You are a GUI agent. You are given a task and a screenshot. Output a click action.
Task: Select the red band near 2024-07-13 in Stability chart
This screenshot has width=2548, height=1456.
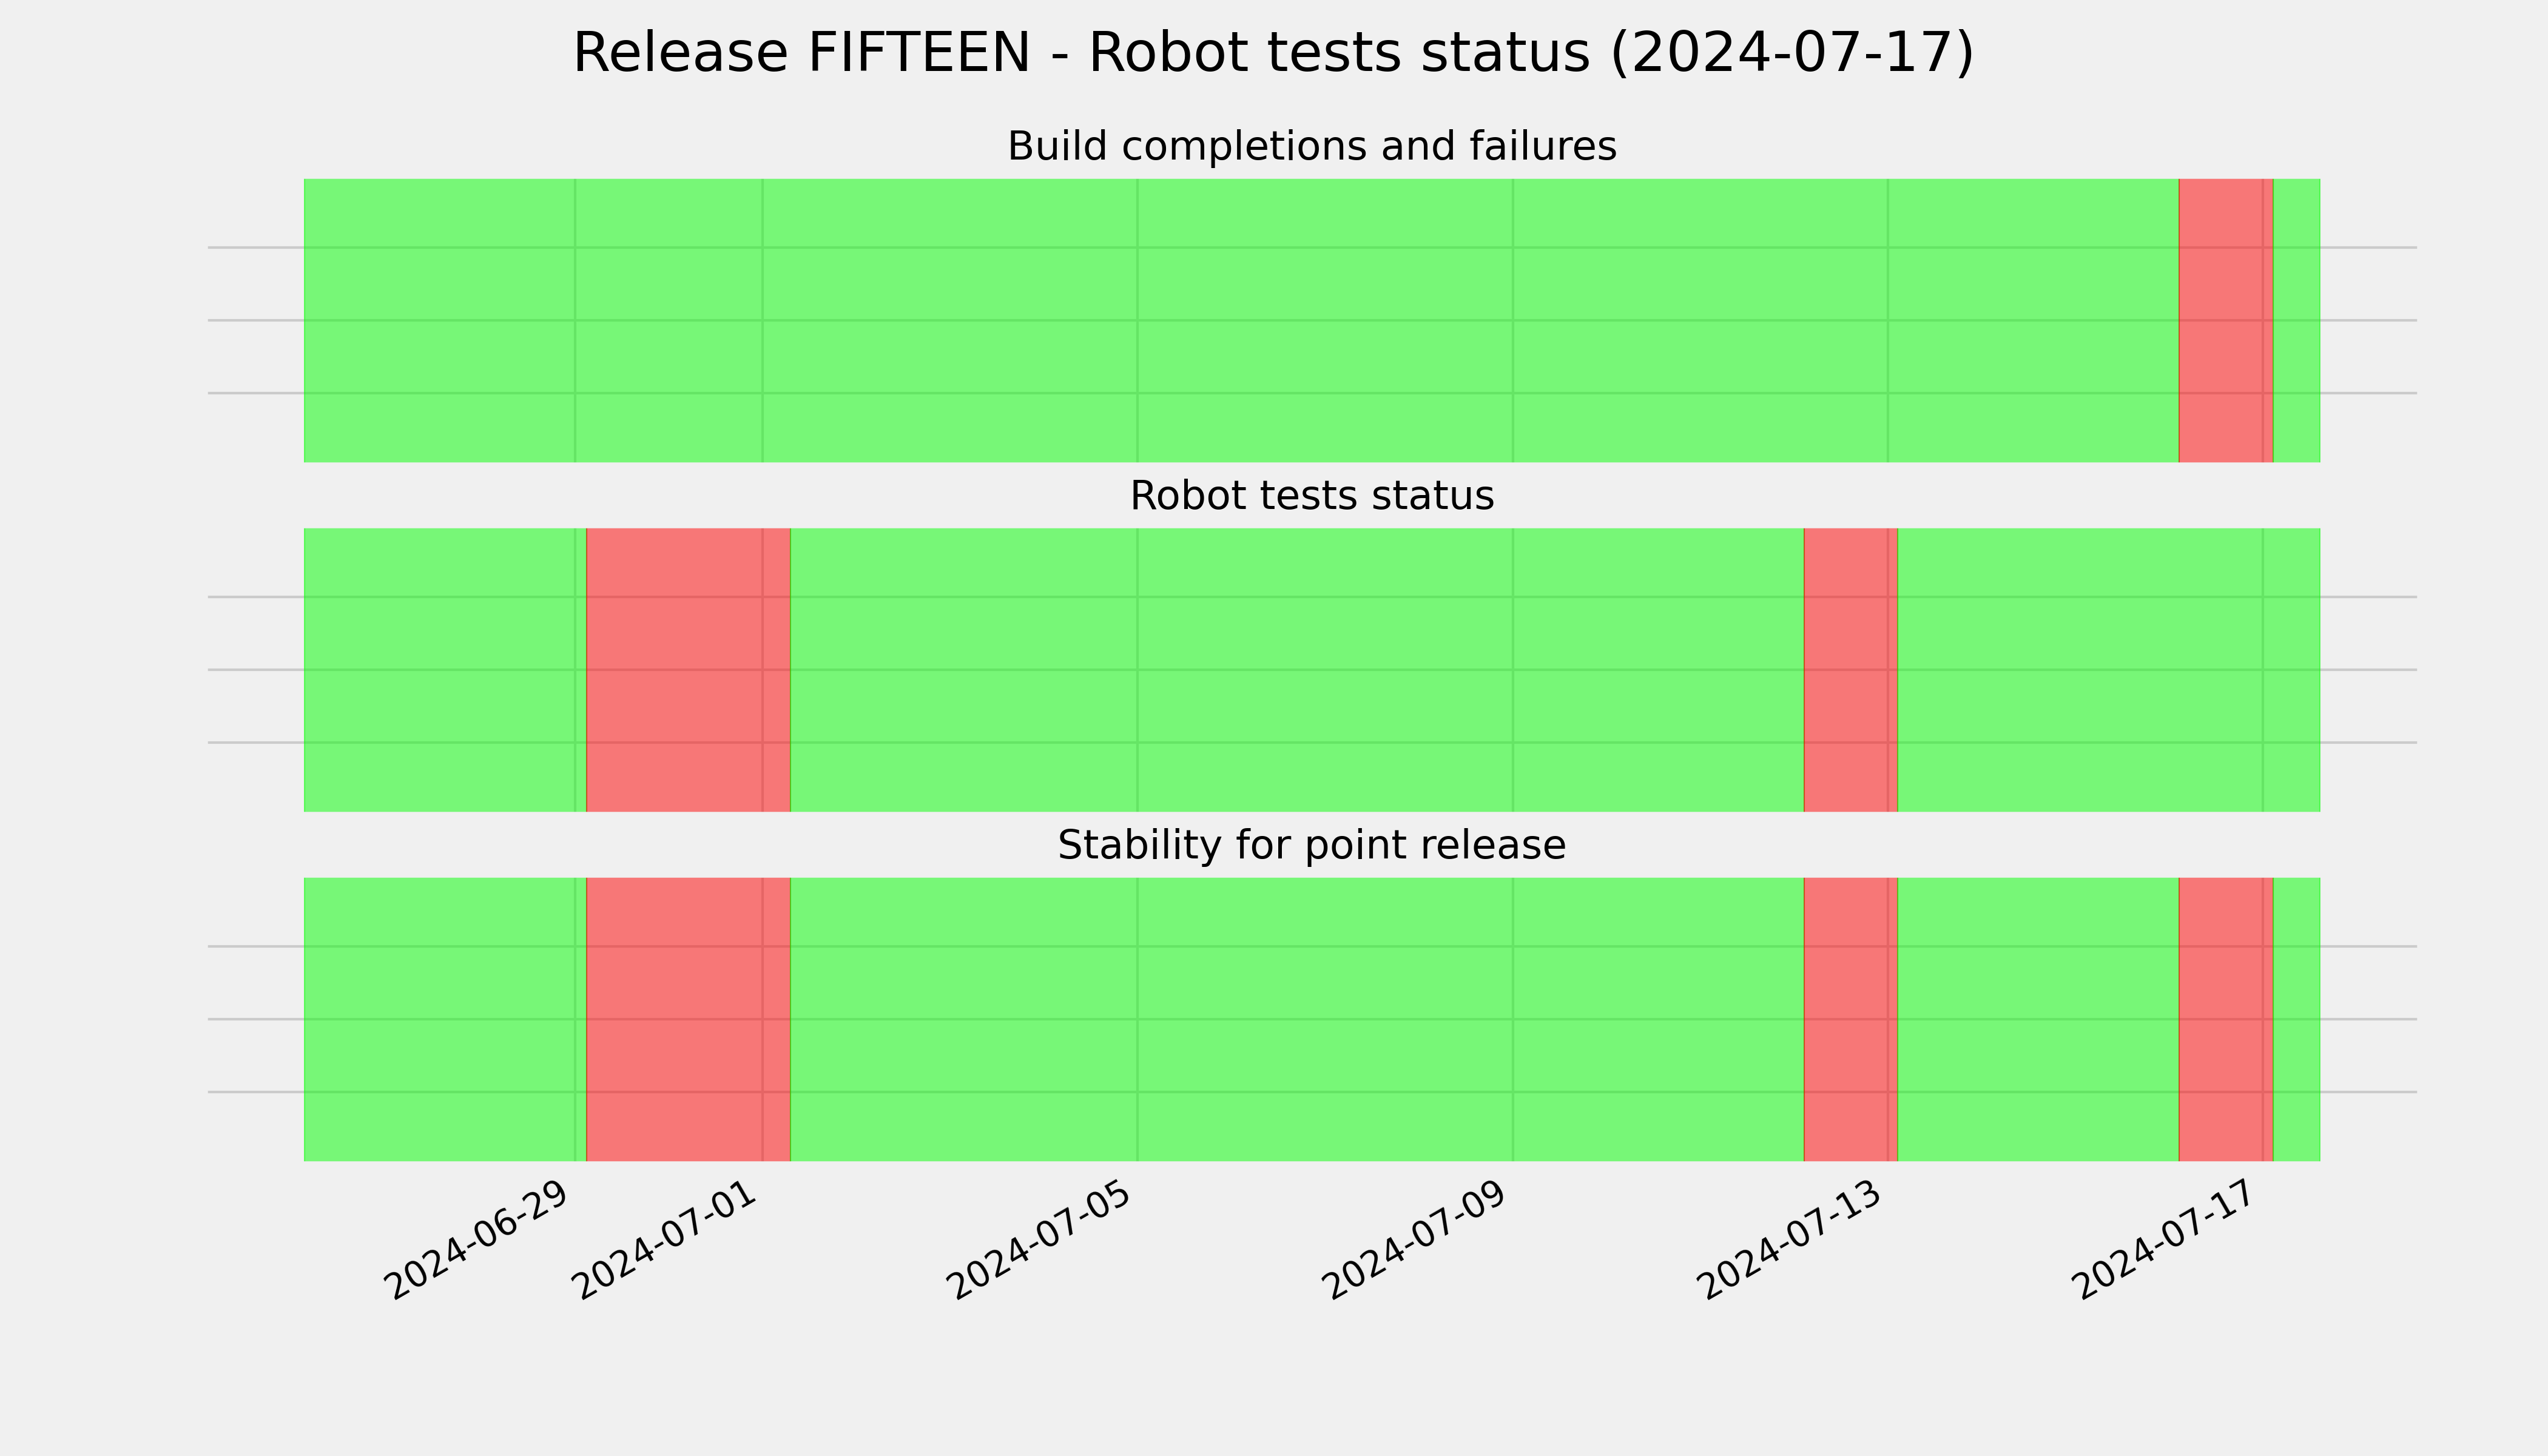(x=1850, y=1019)
